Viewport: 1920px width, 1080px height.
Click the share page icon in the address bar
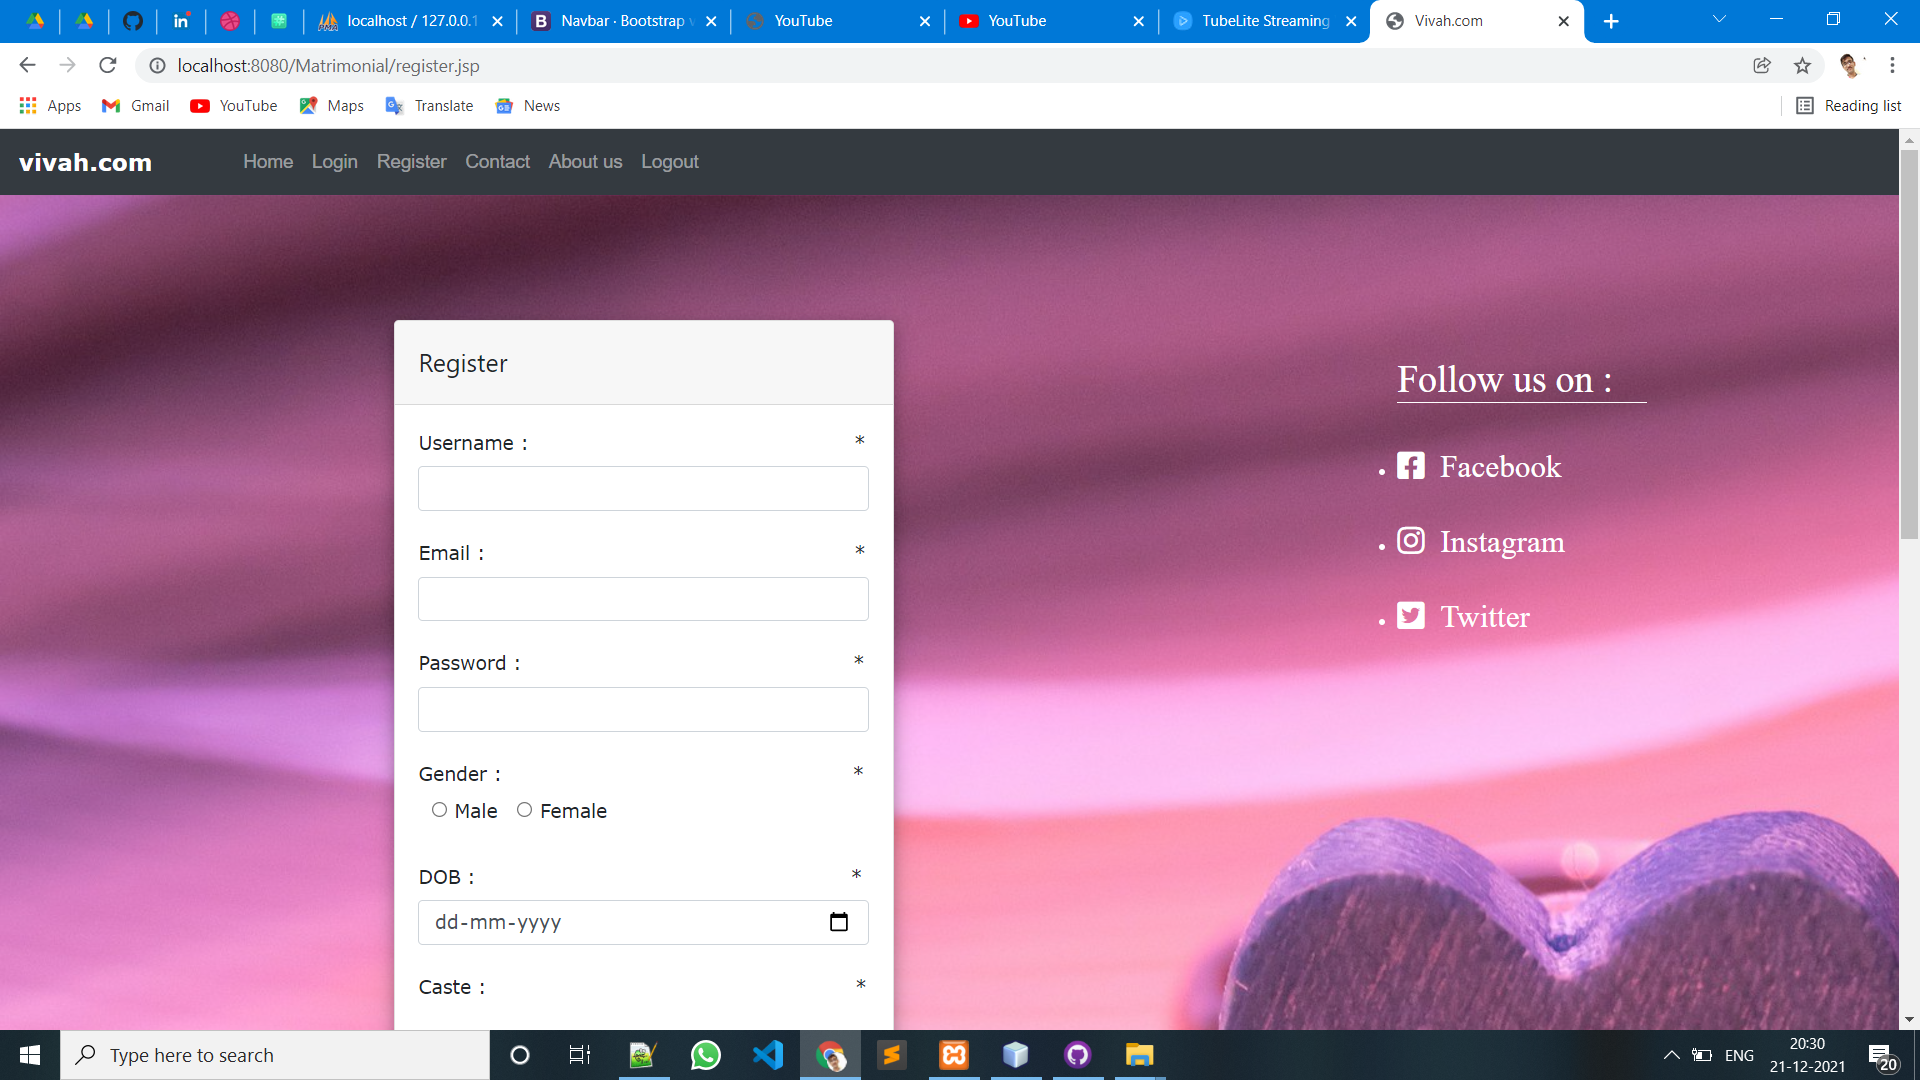point(1762,66)
